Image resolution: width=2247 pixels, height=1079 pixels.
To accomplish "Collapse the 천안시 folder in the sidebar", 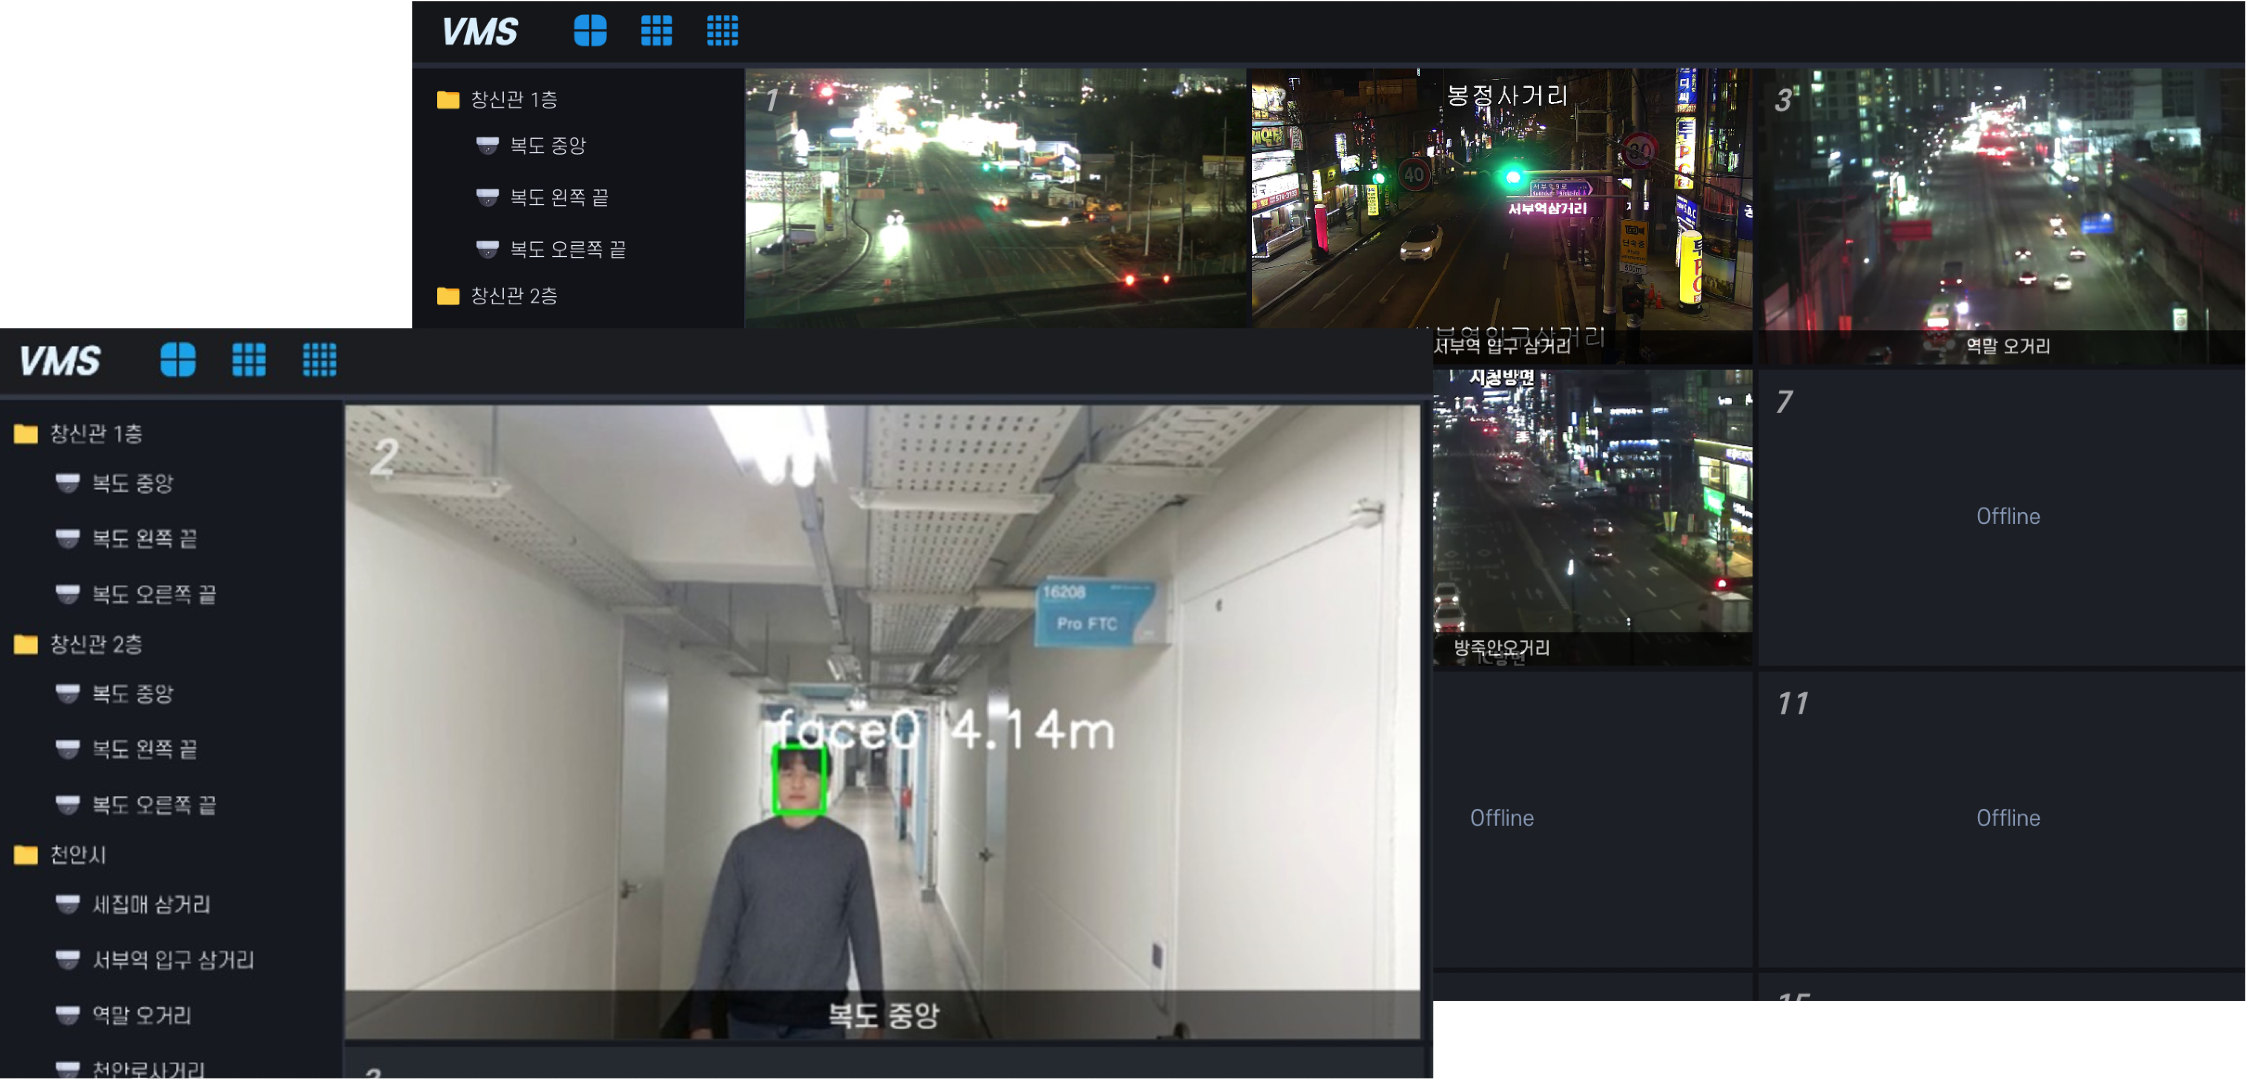I will point(26,855).
